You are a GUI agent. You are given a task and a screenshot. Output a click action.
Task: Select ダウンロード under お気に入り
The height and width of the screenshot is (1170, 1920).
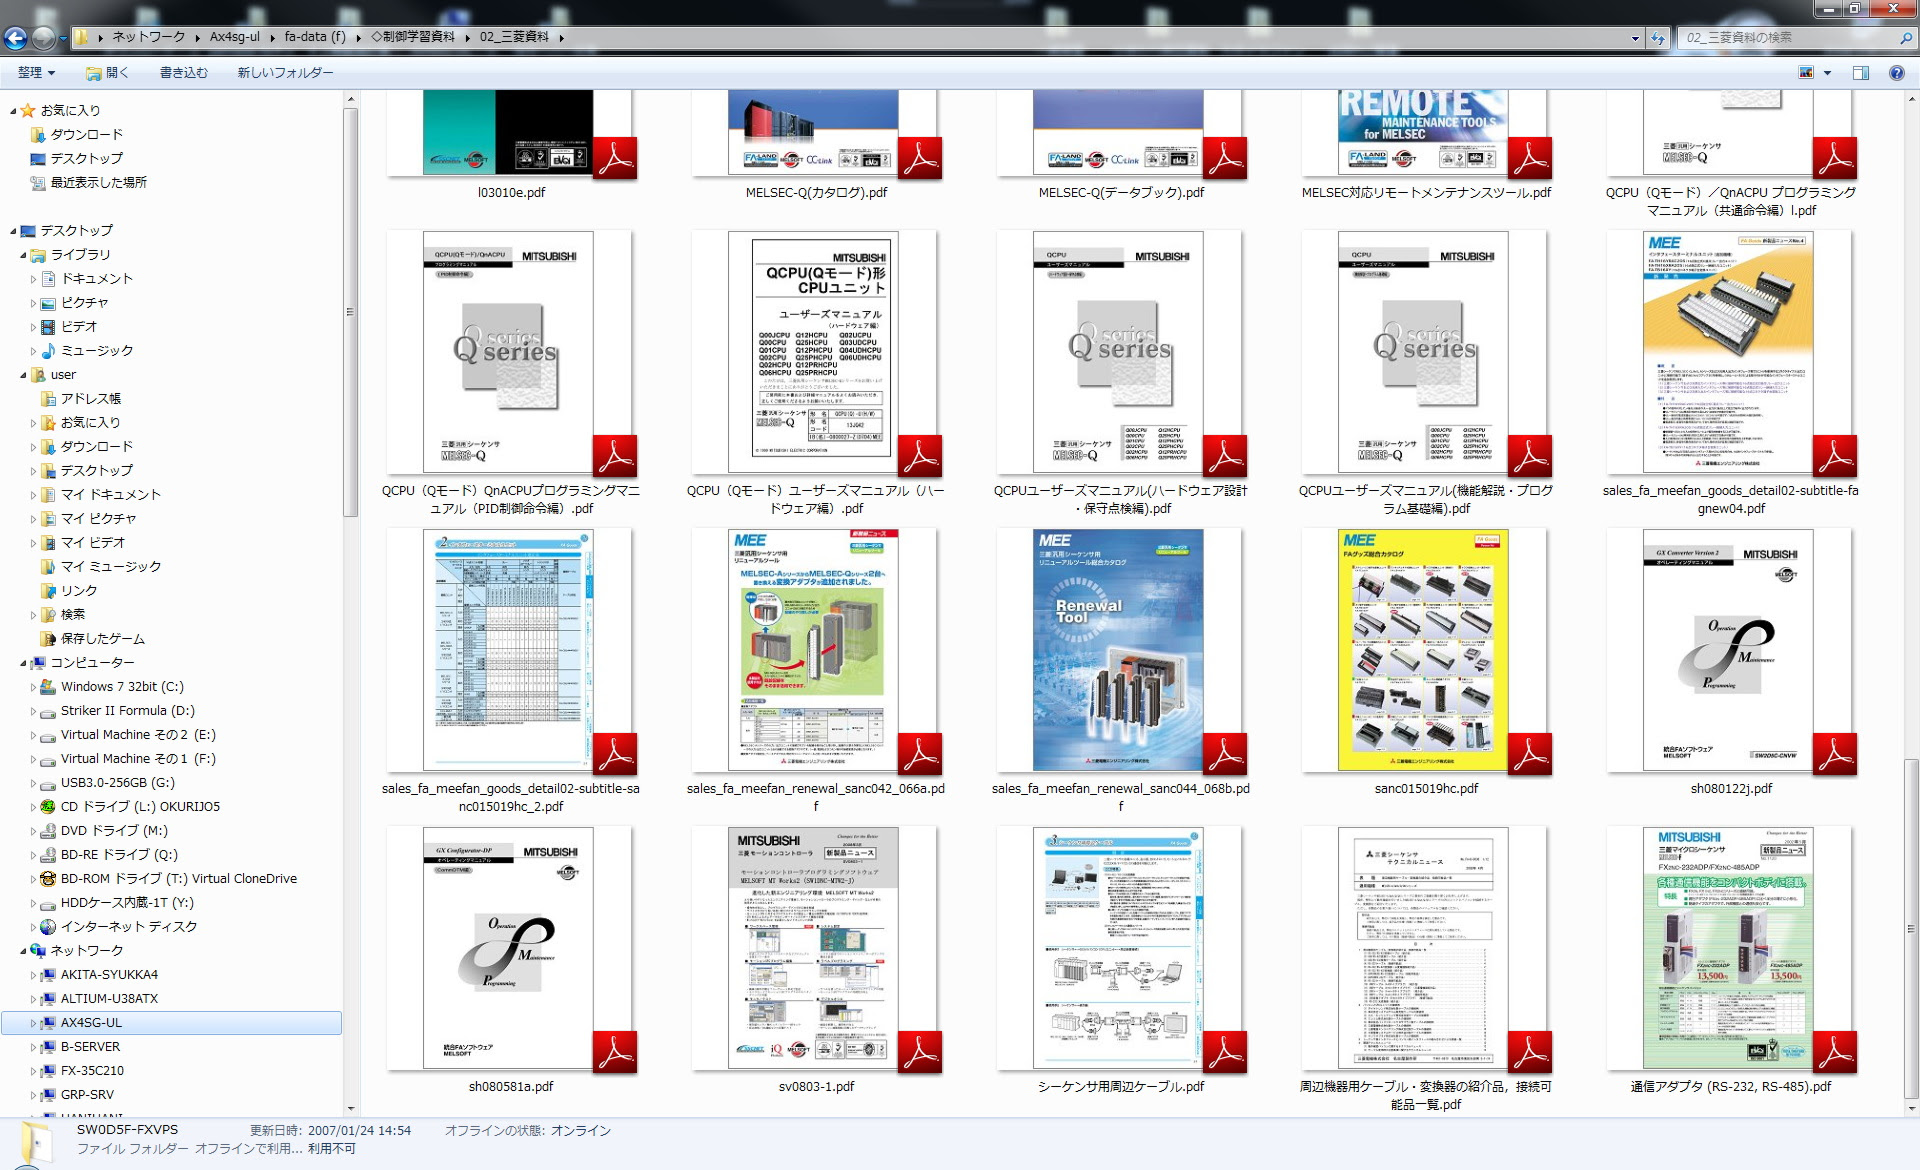pos(86,135)
